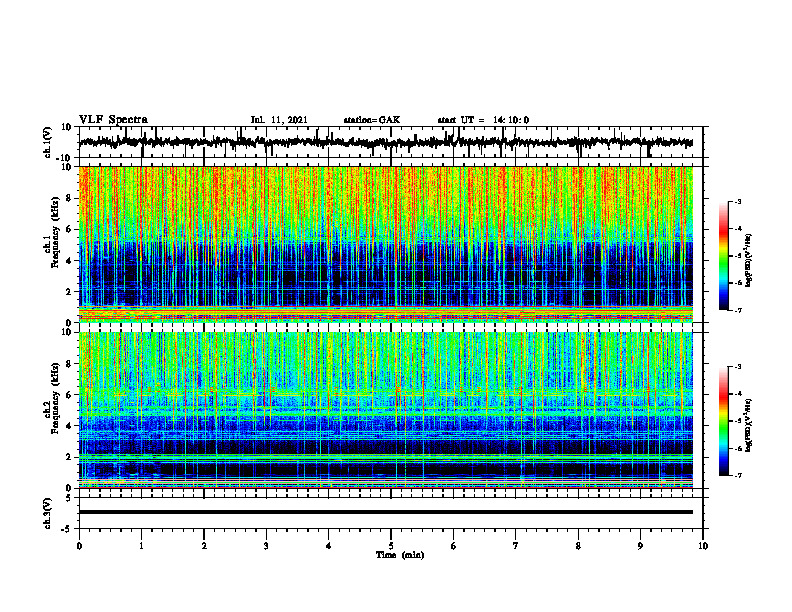Click the 'Time (min)' axis label
The height and width of the screenshot is (612, 792).
pos(400,555)
